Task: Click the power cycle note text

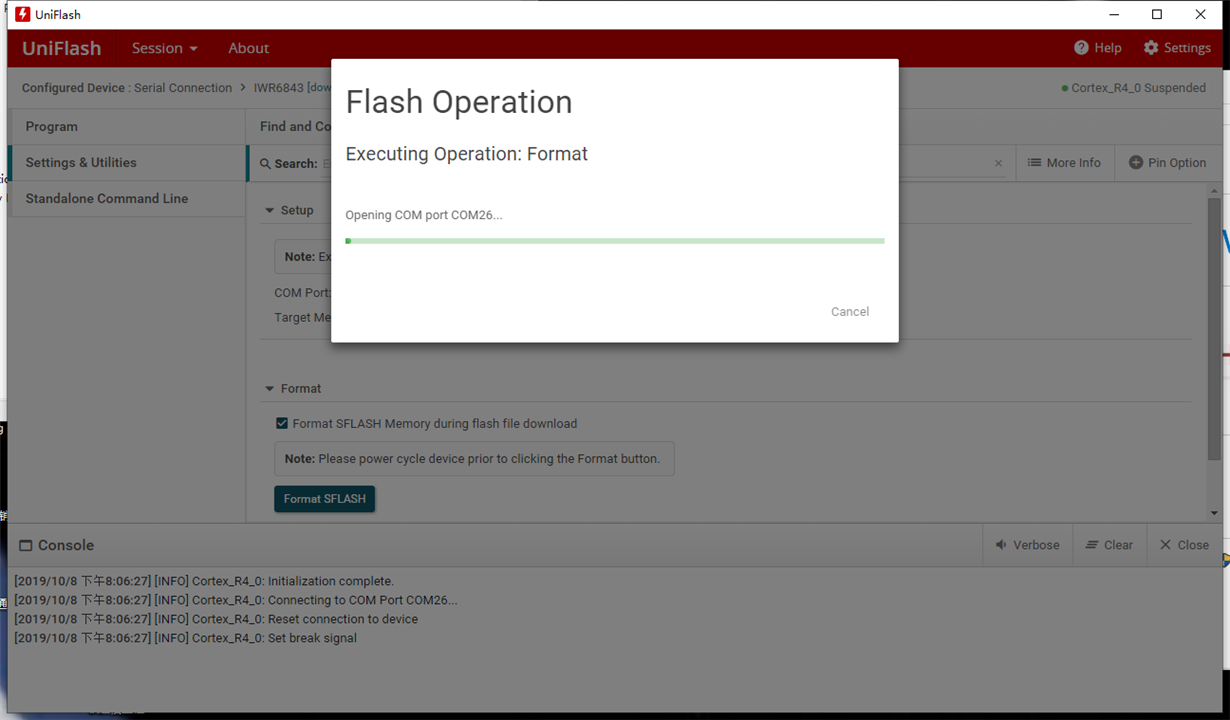Action: [x=472, y=459]
